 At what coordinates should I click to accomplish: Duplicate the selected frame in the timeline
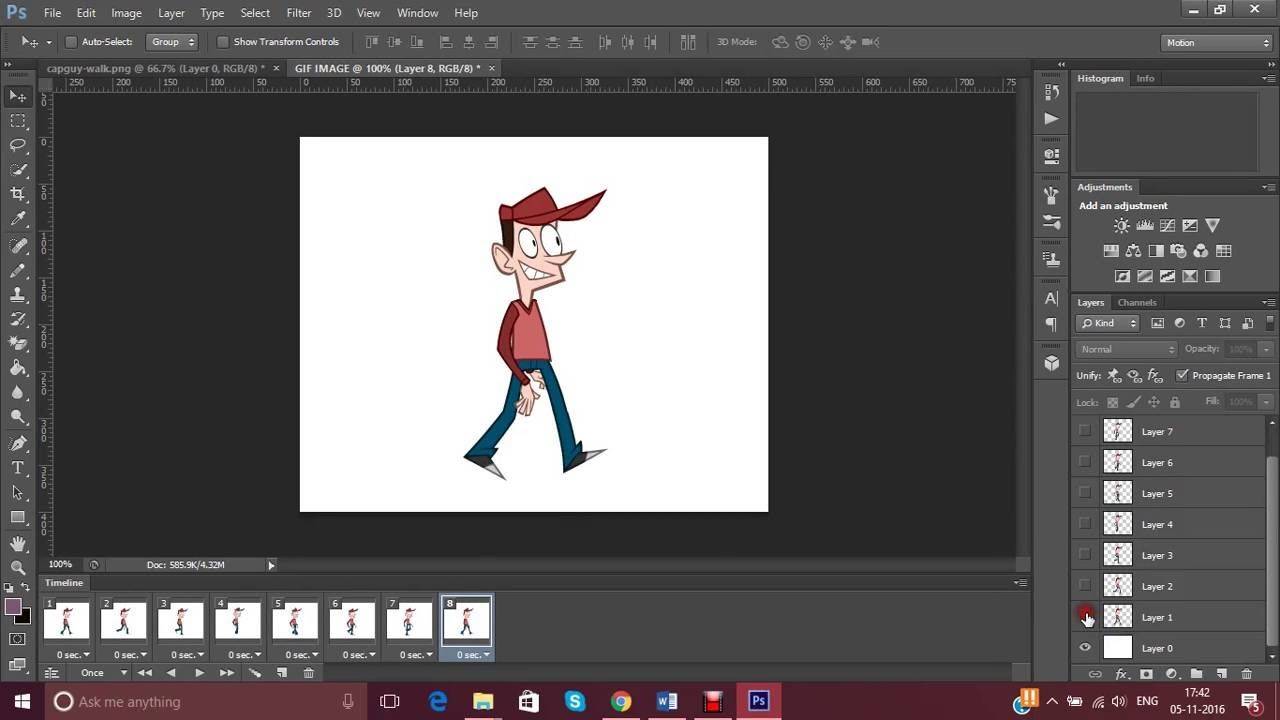[282, 673]
